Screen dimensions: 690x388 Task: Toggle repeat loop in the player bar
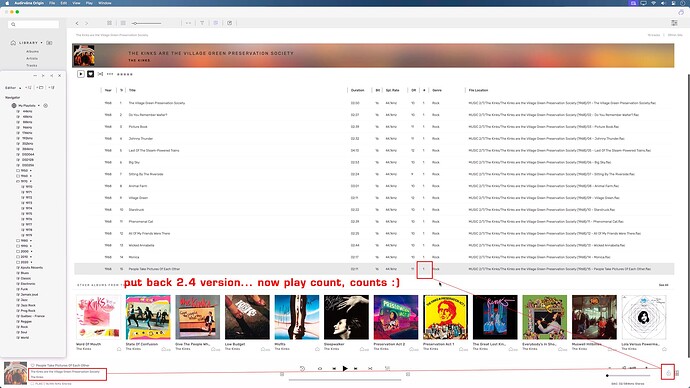(320, 369)
